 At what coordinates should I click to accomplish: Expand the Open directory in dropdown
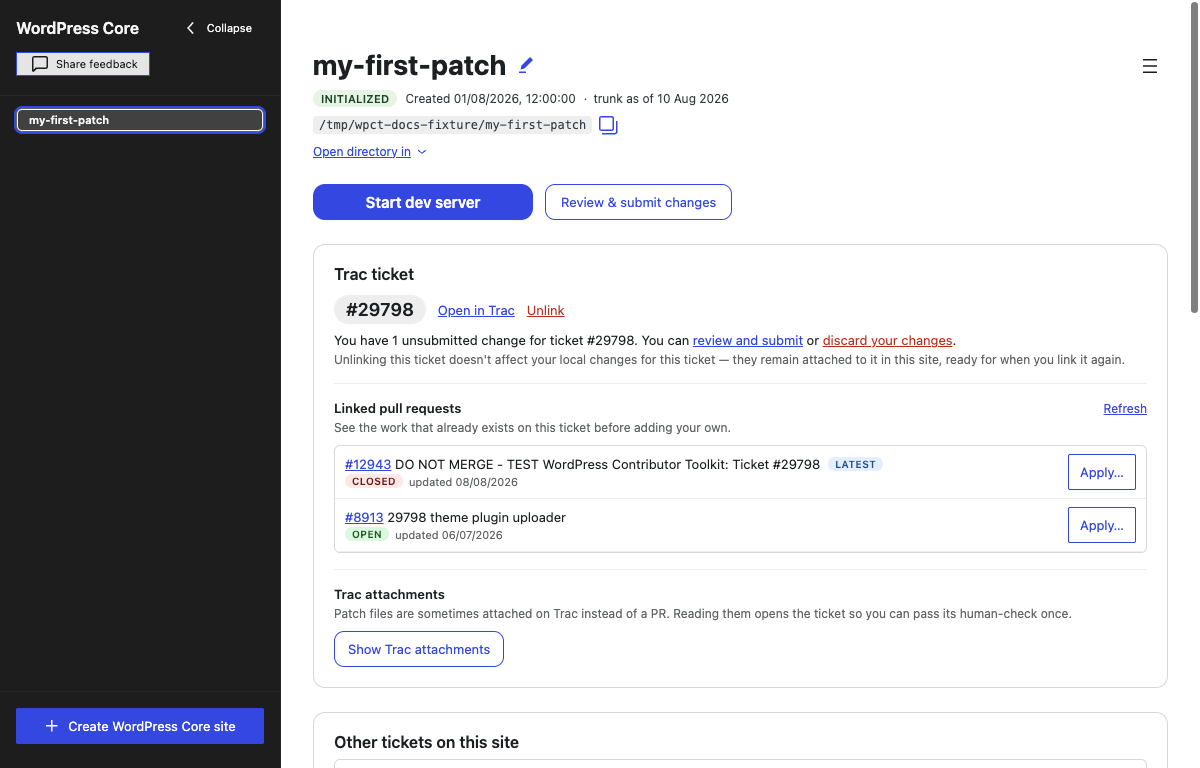[x=370, y=152]
